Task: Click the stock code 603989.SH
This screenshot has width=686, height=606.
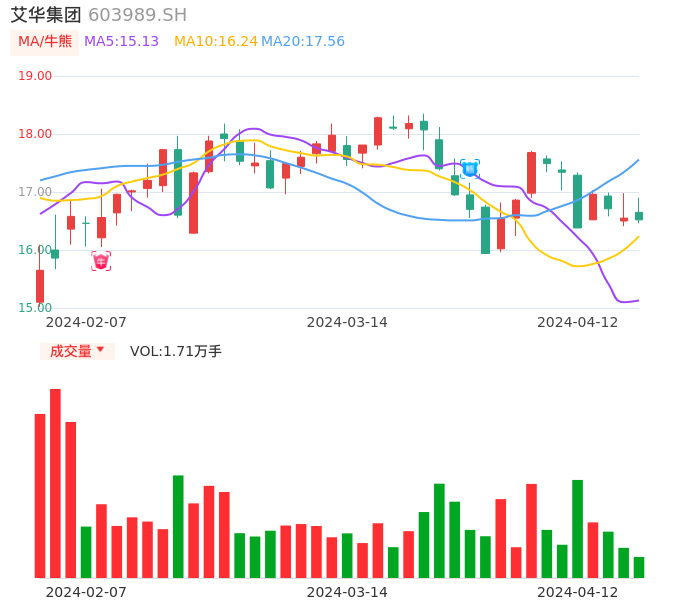Action: (137, 15)
